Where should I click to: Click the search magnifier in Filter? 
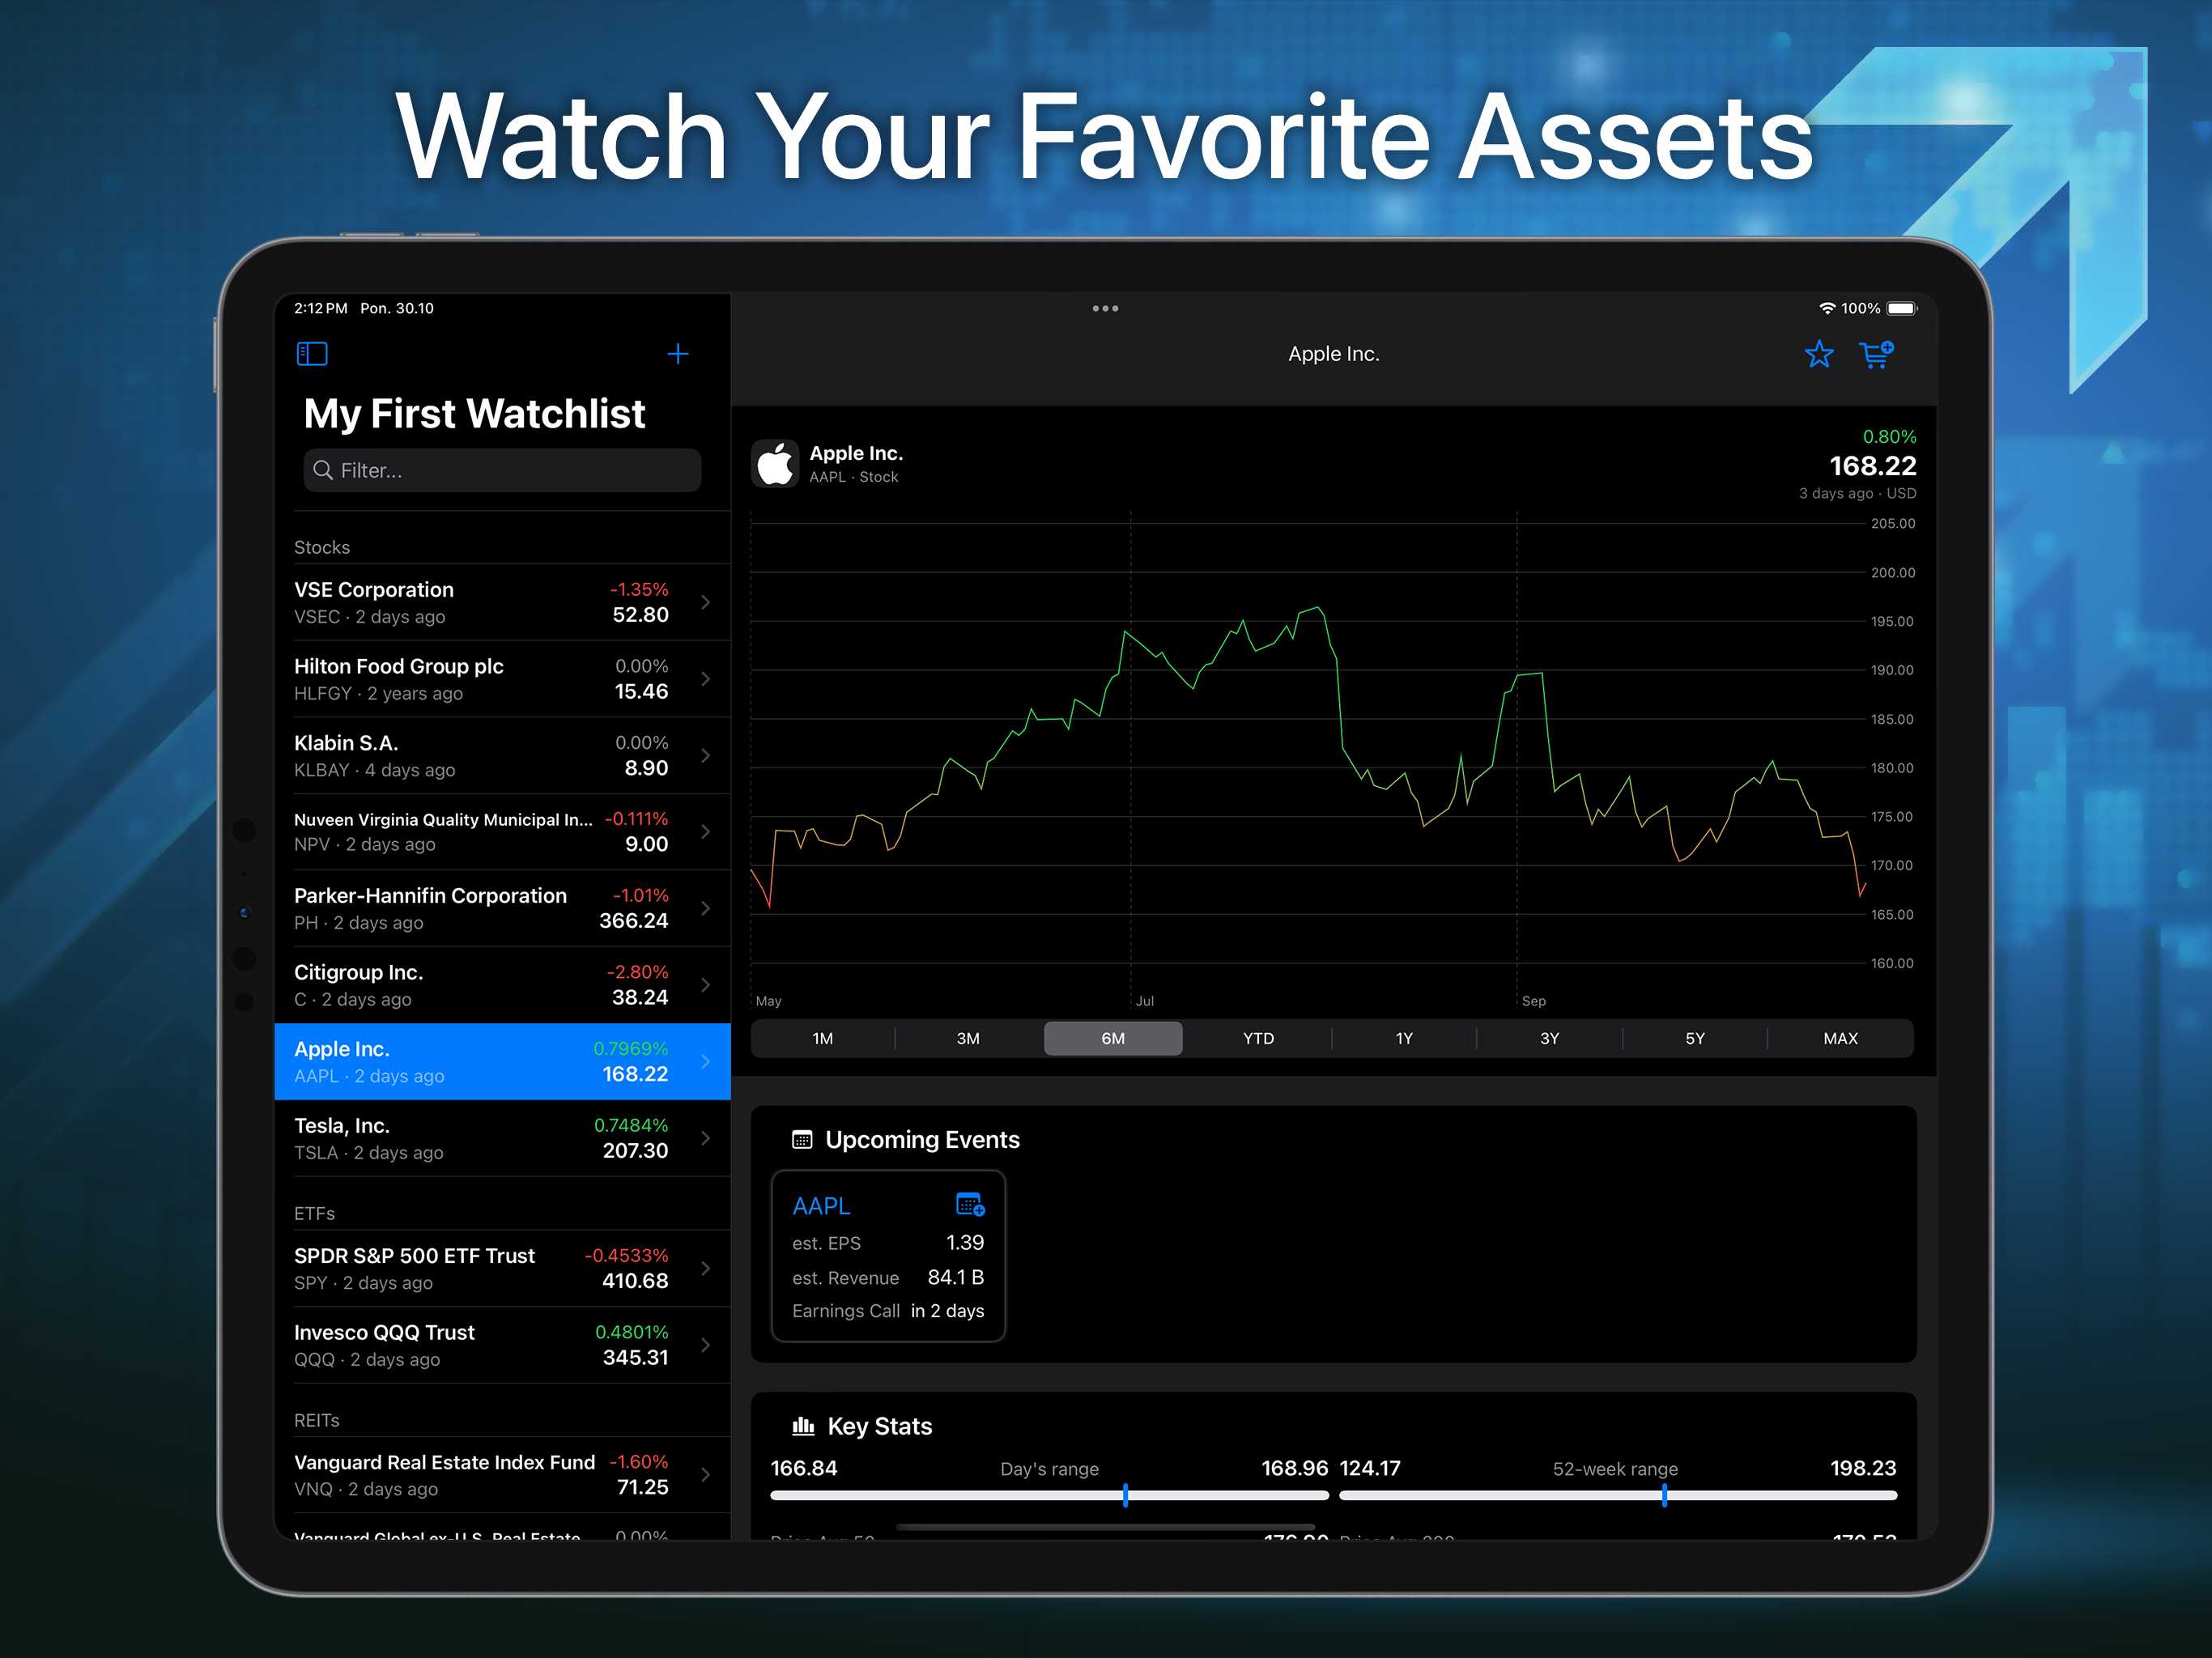pyautogui.click(x=323, y=470)
